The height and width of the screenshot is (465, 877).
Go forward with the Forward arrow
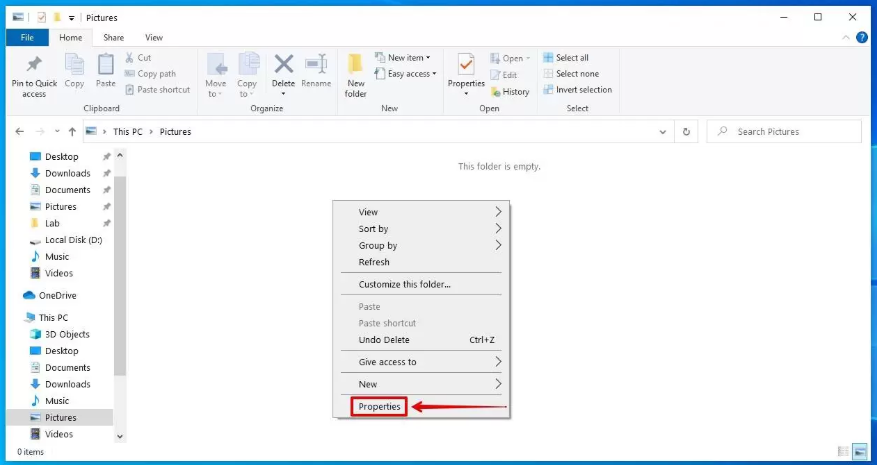pos(40,131)
